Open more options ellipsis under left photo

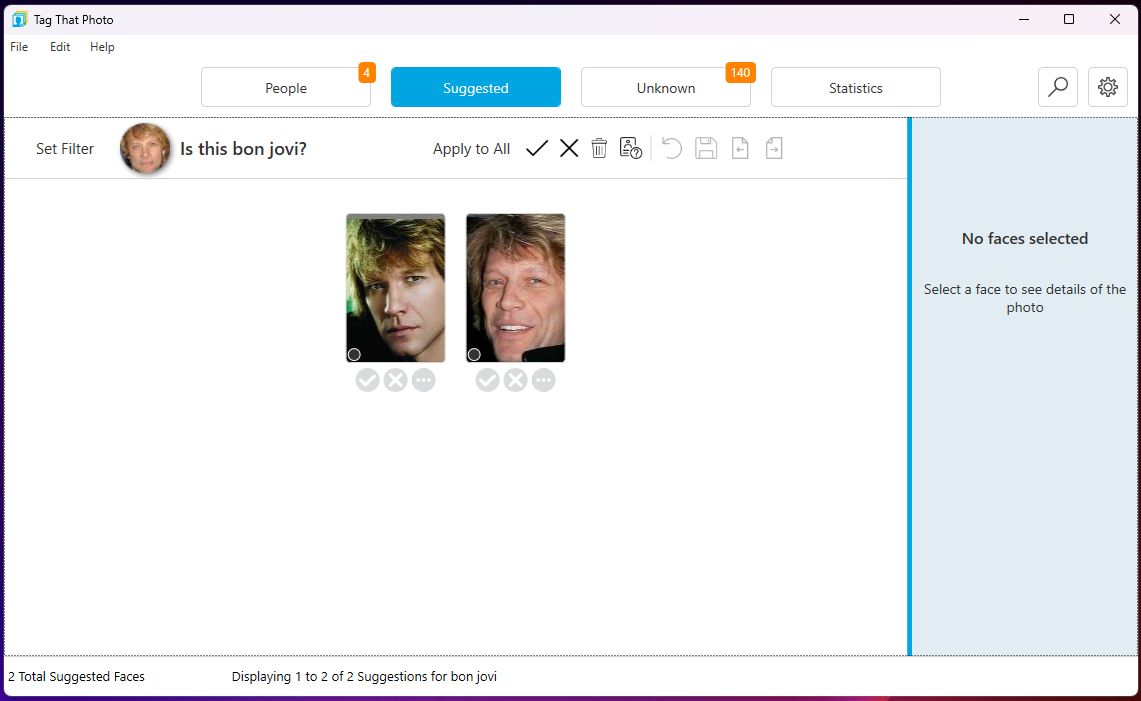pyautogui.click(x=423, y=380)
